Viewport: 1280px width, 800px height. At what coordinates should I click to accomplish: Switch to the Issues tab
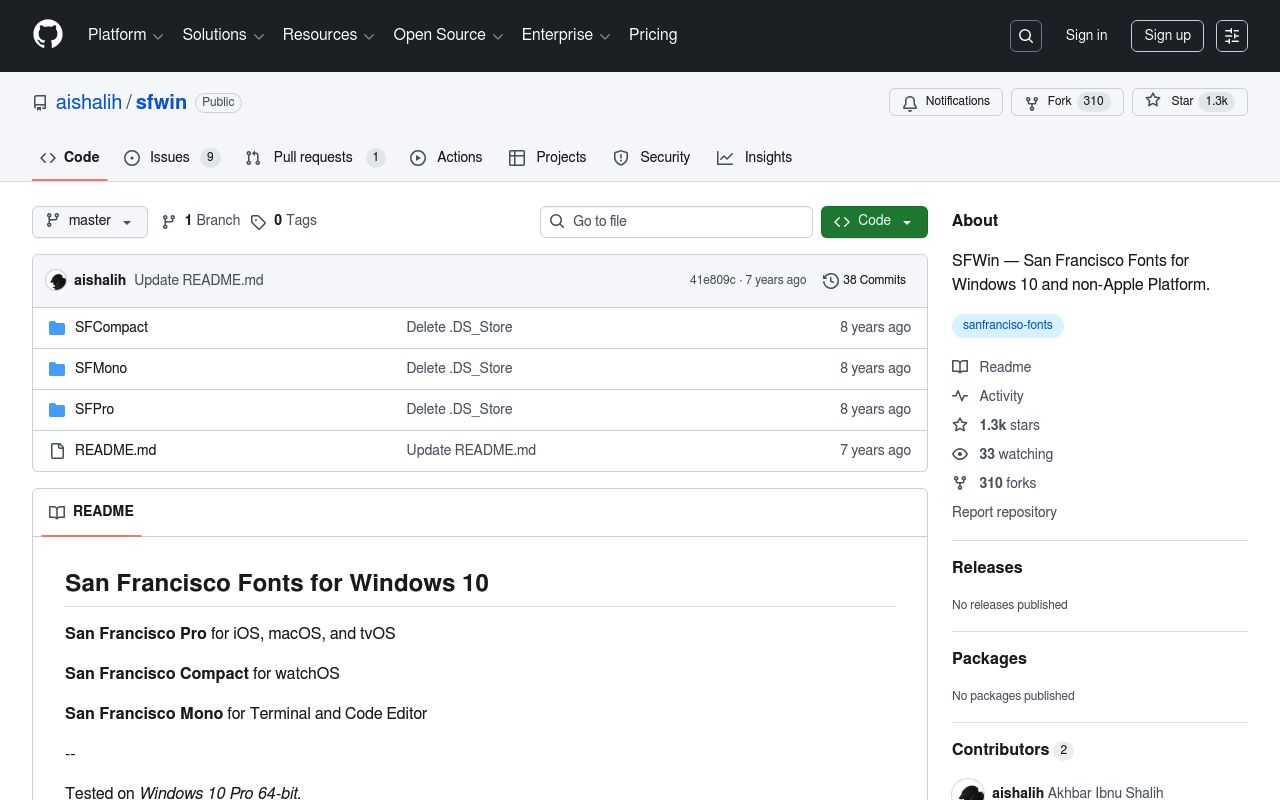pyautogui.click(x=170, y=157)
